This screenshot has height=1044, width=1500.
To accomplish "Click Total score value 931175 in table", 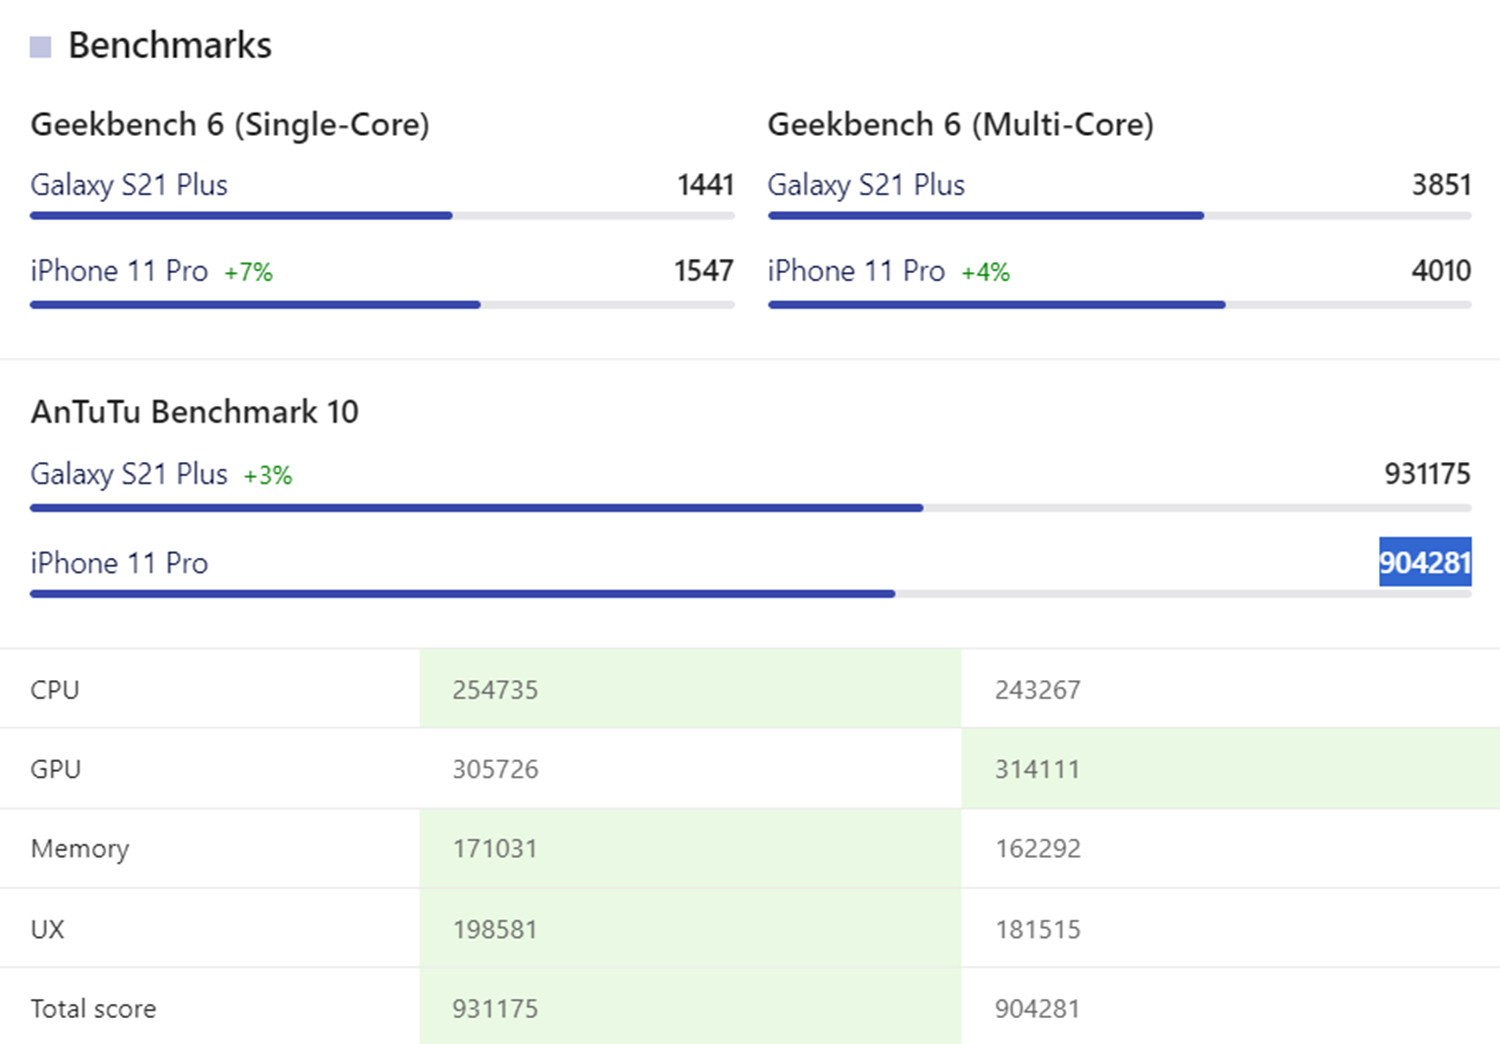I will click(495, 1009).
